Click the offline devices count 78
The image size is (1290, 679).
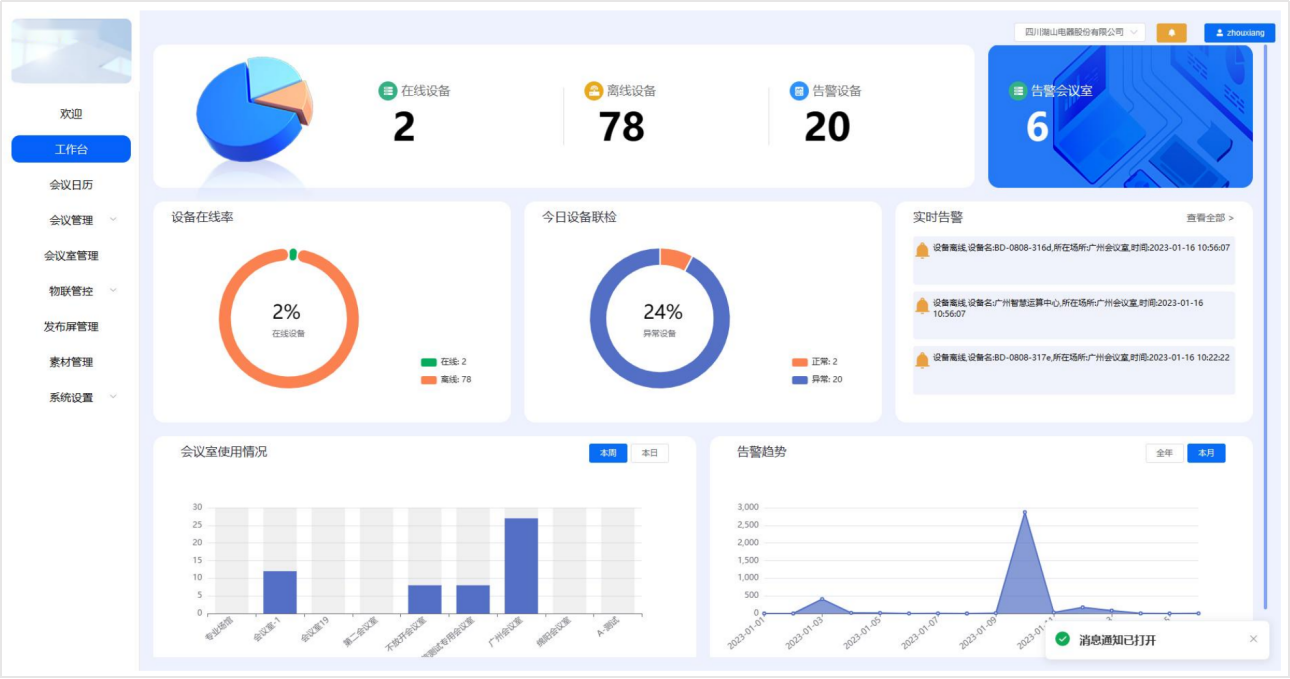(x=622, y=127)
